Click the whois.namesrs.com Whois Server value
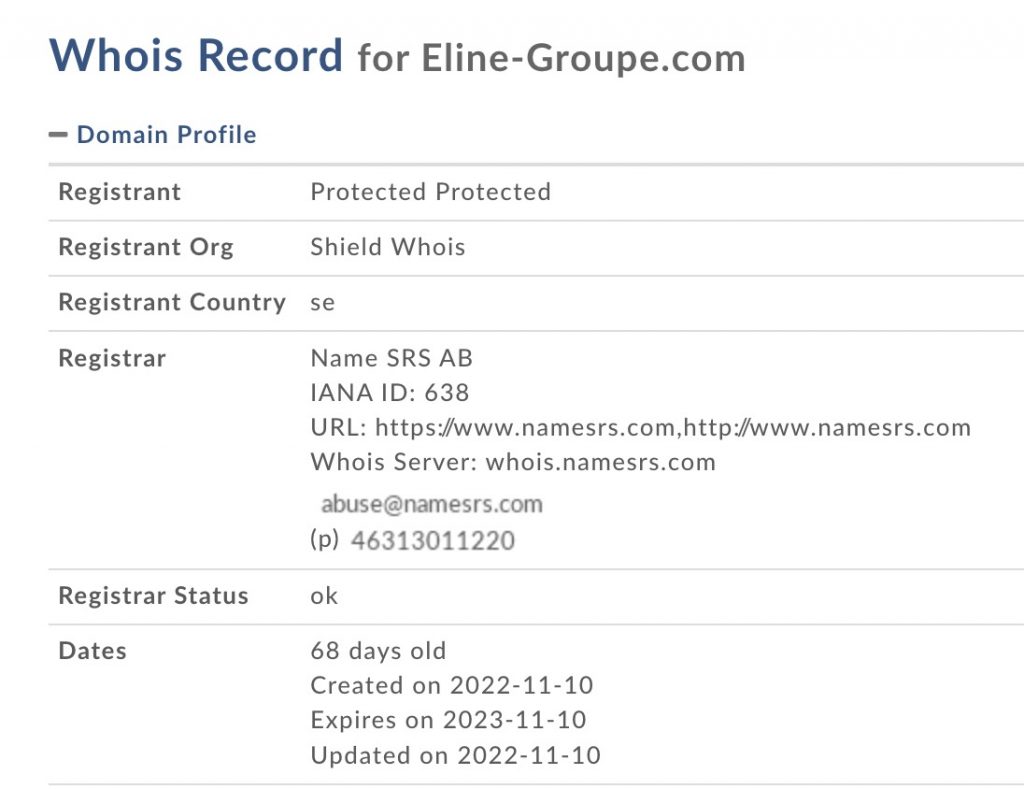 coord(600,462)
